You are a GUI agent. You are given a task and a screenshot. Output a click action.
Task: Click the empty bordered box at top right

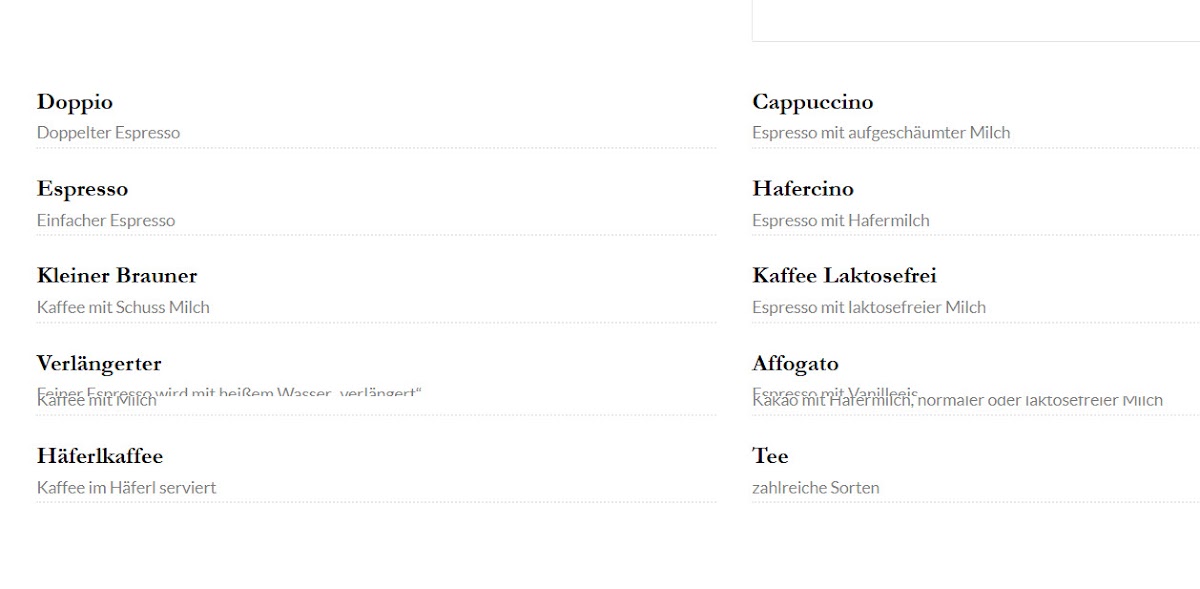point(975,20)
